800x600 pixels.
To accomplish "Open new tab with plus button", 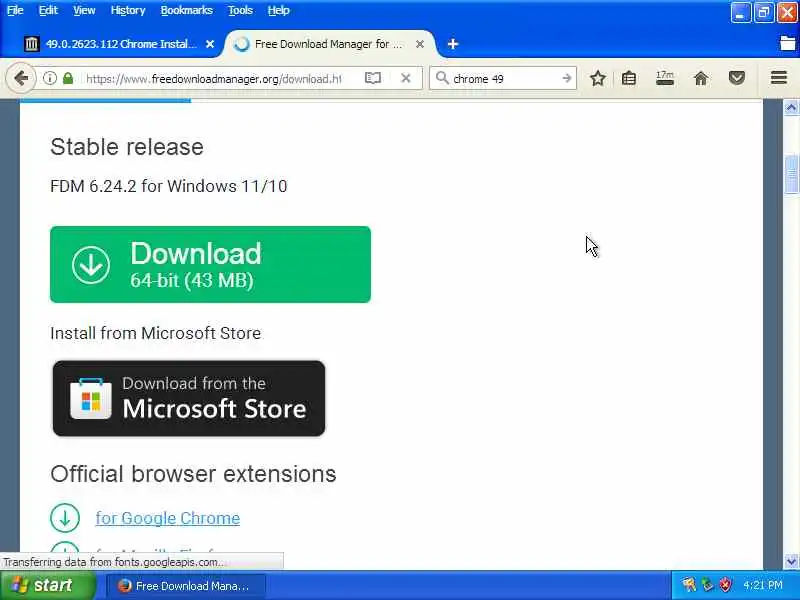I will coord(453,44).
